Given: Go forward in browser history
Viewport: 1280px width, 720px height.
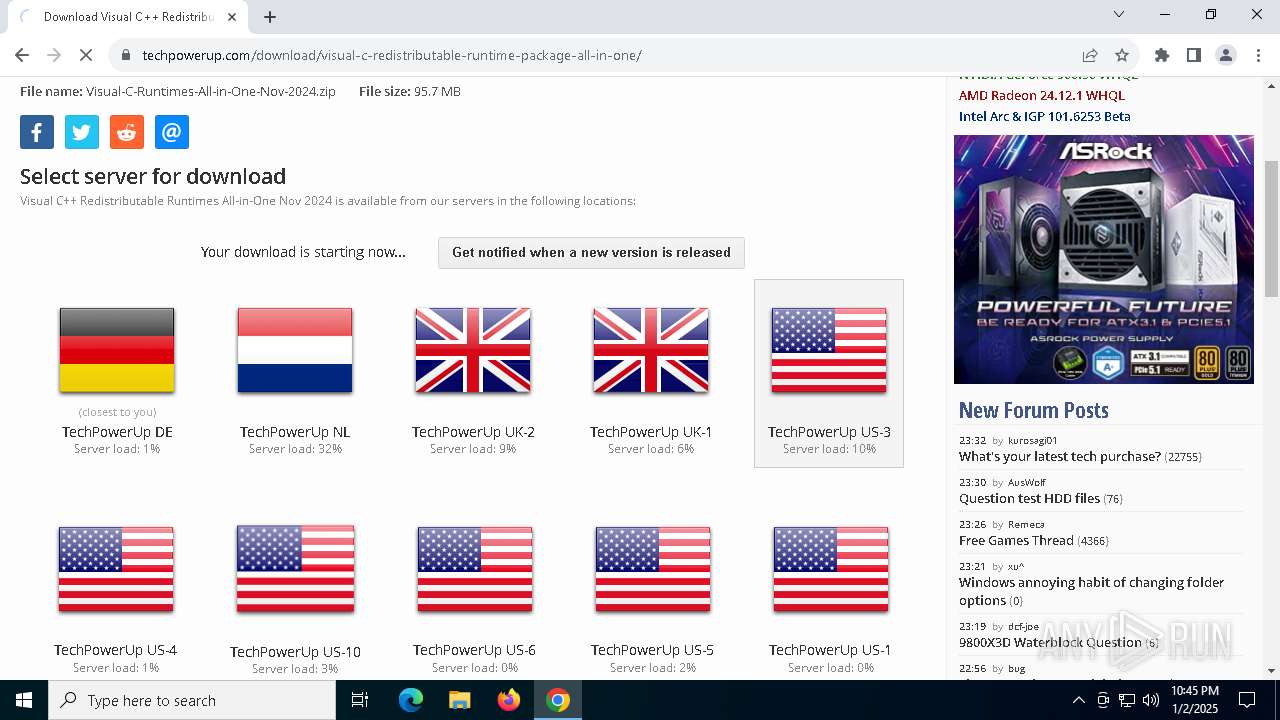Looking at the screenshot, I should (54, 55).
